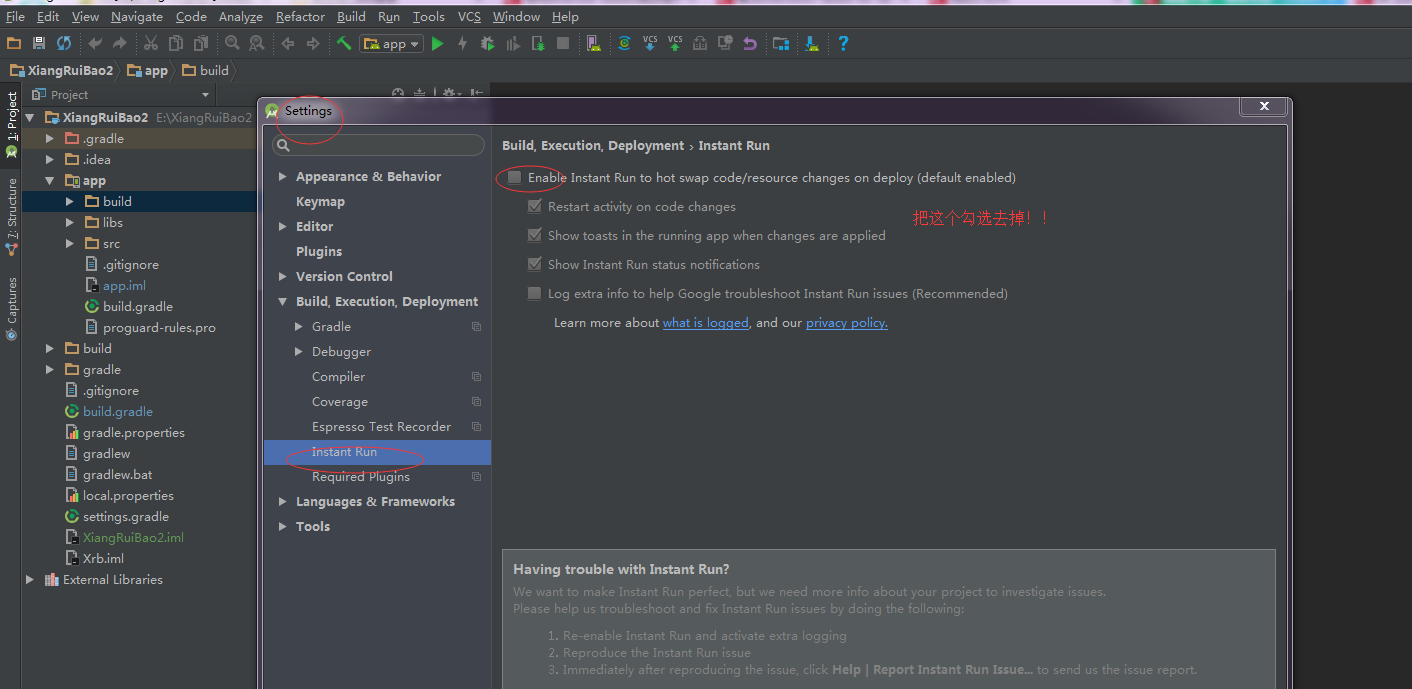Screen dimensions: 1412x689
Task: Click the Copy icon in toolbar
Action: (x=176, y=43)
